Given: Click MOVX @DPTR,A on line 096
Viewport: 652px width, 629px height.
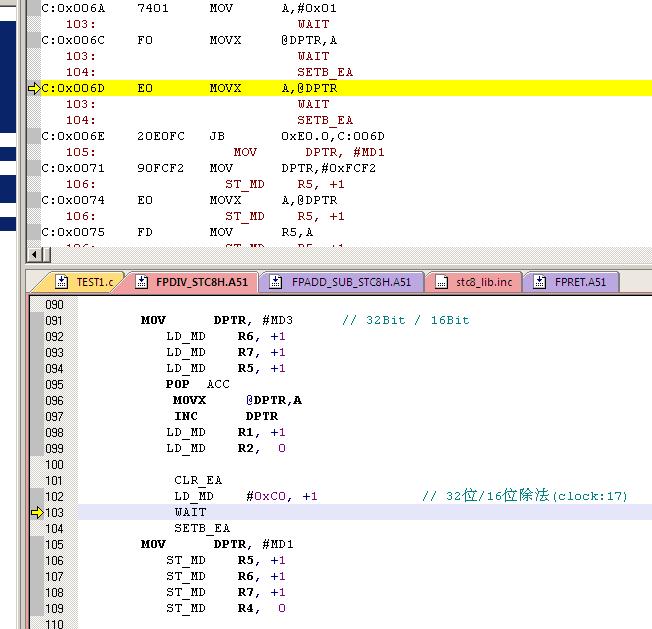Looking at the screenshot, I should coord(237,400).
